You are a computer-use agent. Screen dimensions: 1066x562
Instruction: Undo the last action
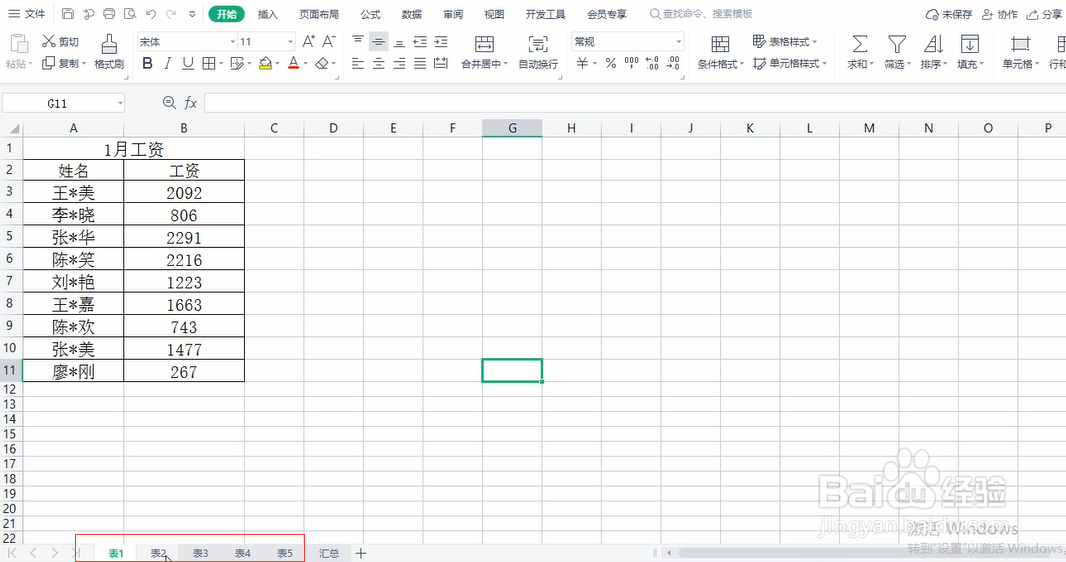151,14
